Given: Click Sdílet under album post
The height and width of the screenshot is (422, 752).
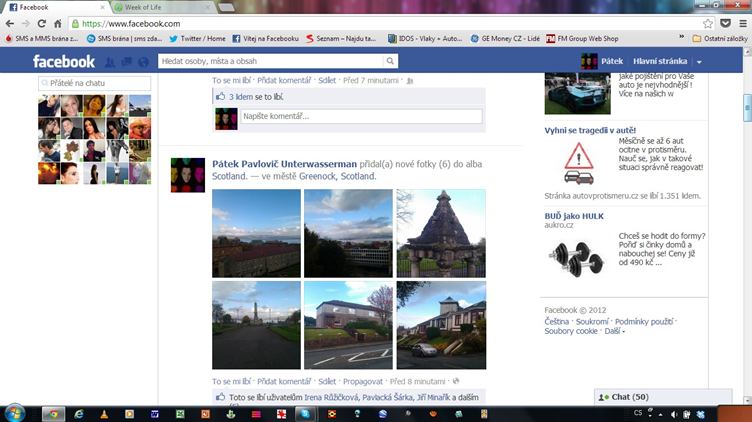Looking at the screenshot, I should [327, 382].
